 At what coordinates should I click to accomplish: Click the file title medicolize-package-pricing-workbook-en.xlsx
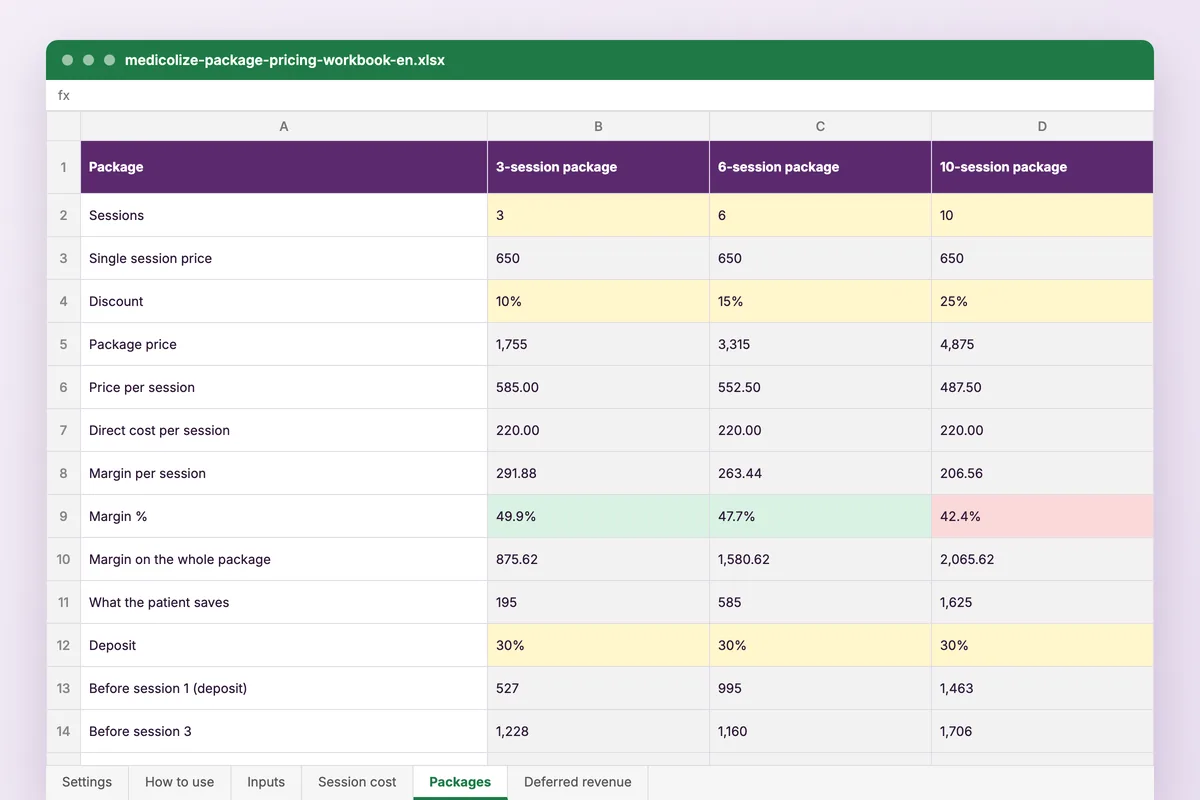coord(285,60)
